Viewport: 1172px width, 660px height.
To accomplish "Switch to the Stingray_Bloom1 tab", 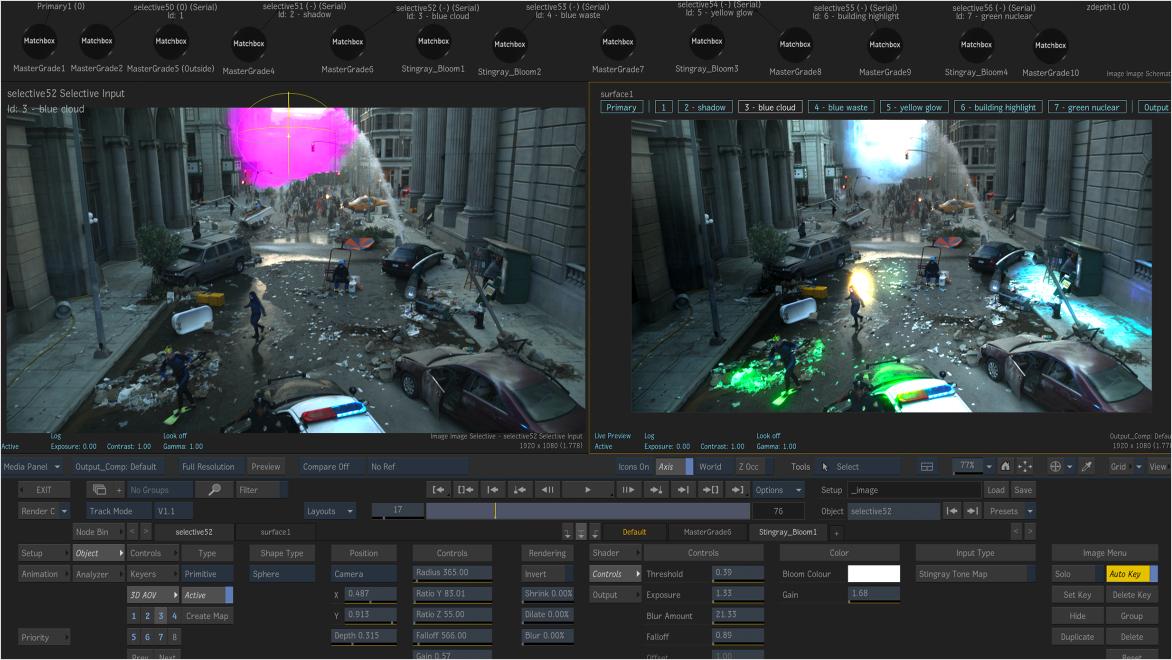I will (x=788, y=532).
